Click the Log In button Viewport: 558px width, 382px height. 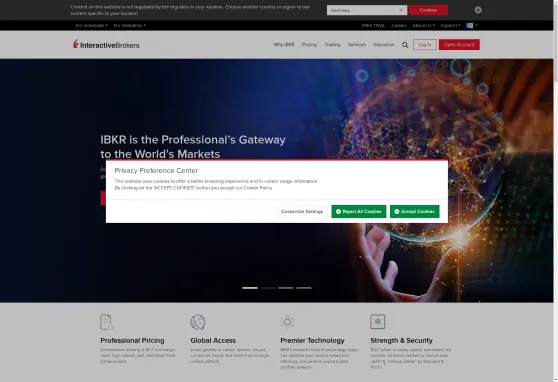pos(425,45)
